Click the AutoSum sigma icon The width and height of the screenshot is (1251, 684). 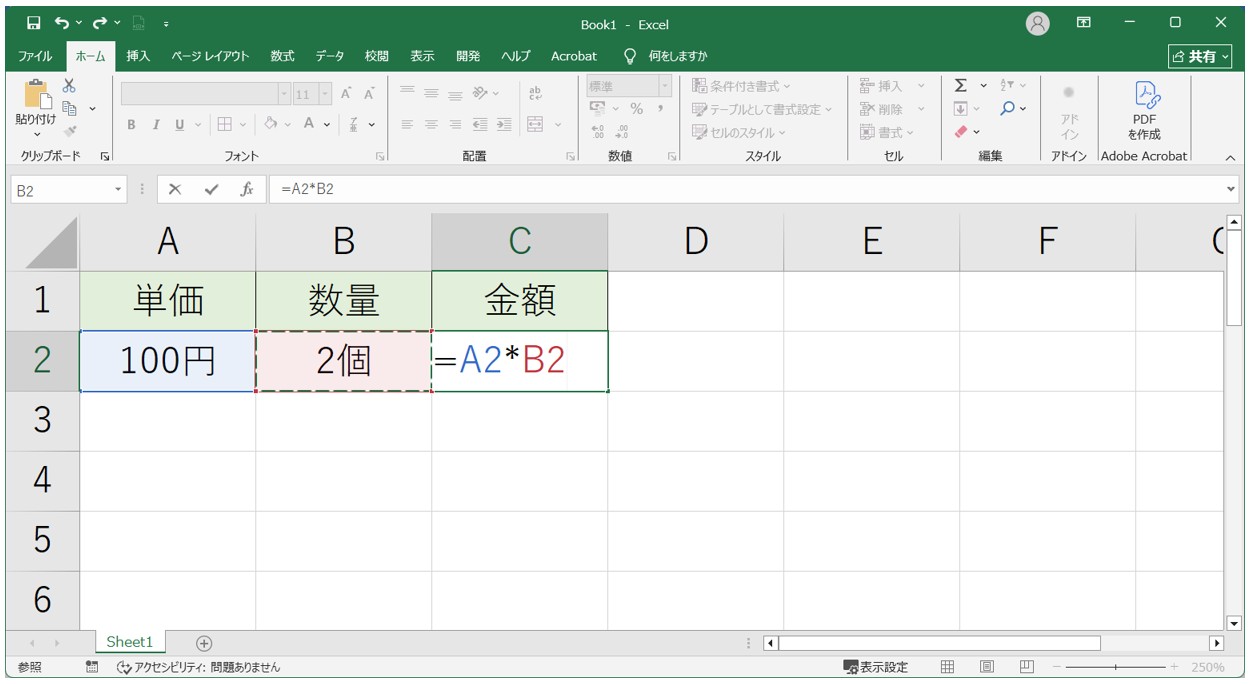click(961, 86)
